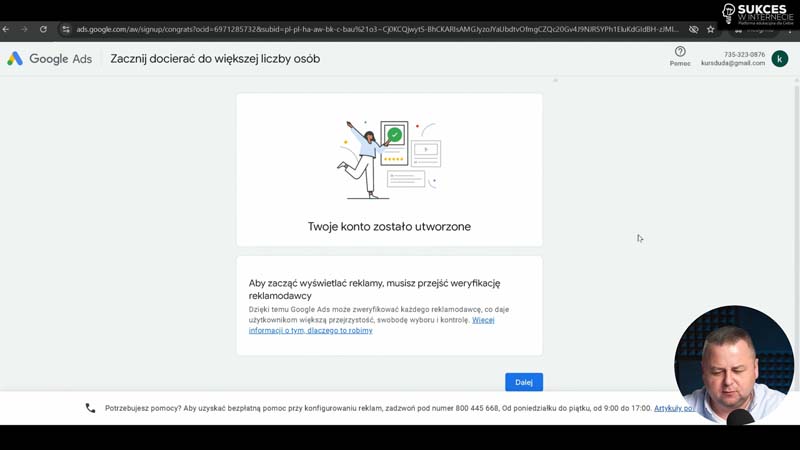Reload the page with refresh icon
The width and height of the screenshot is (800, 450).
pos(43,29)
